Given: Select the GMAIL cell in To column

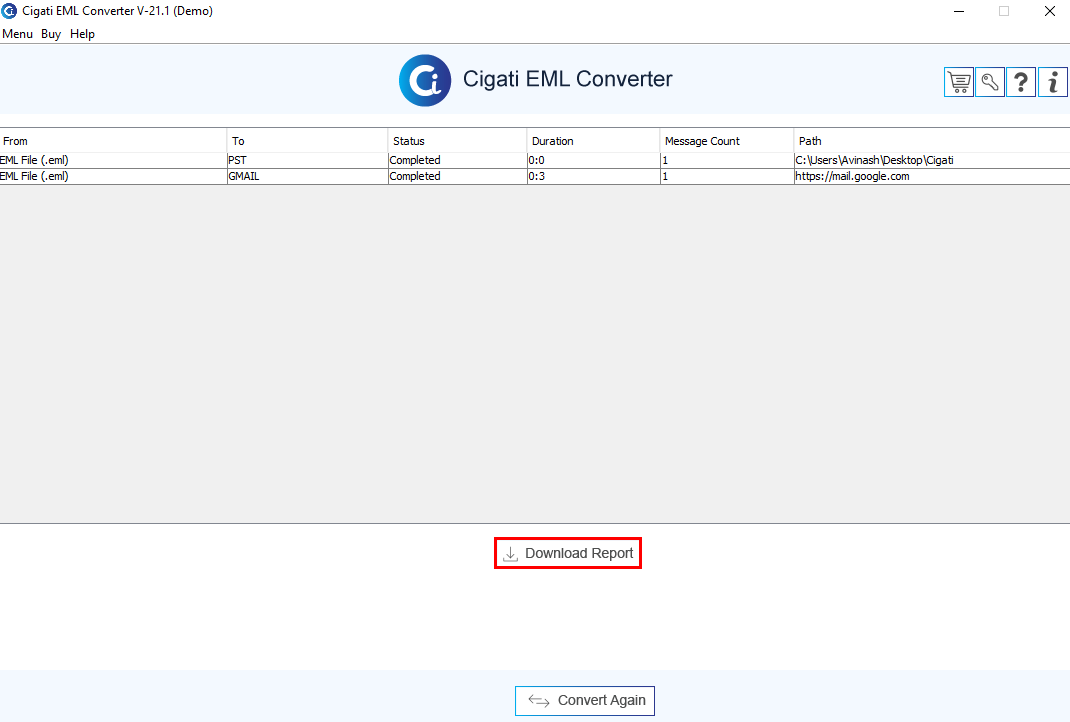Looking at the screenshot, I should [x=307, y=176].
